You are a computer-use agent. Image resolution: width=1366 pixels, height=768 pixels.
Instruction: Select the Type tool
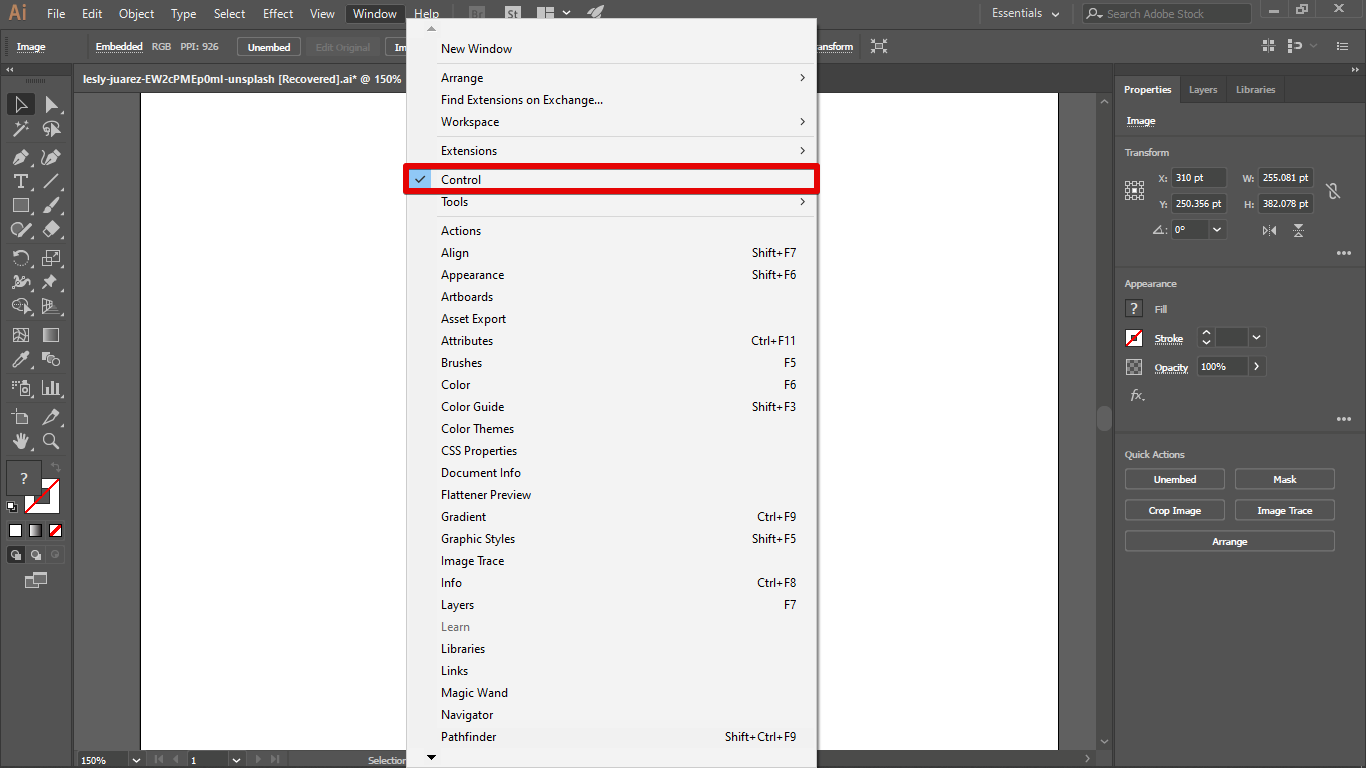(x=20, y=181)
